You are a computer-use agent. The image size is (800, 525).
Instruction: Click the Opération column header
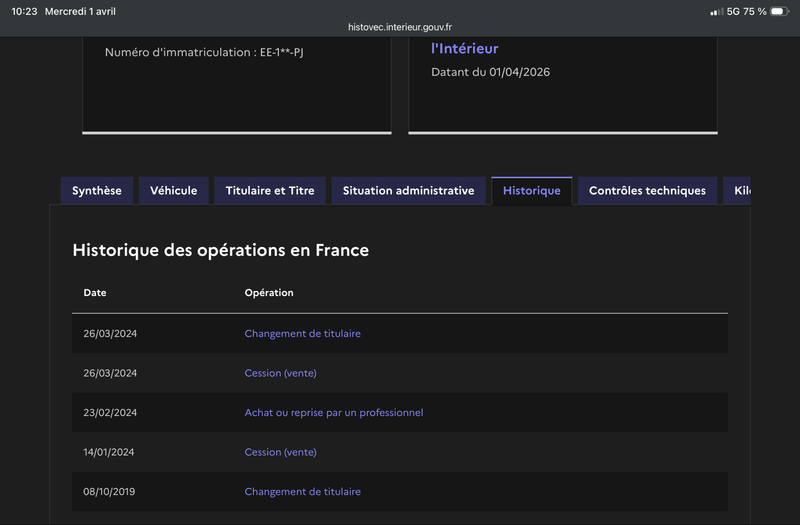[x=269, y=293]
